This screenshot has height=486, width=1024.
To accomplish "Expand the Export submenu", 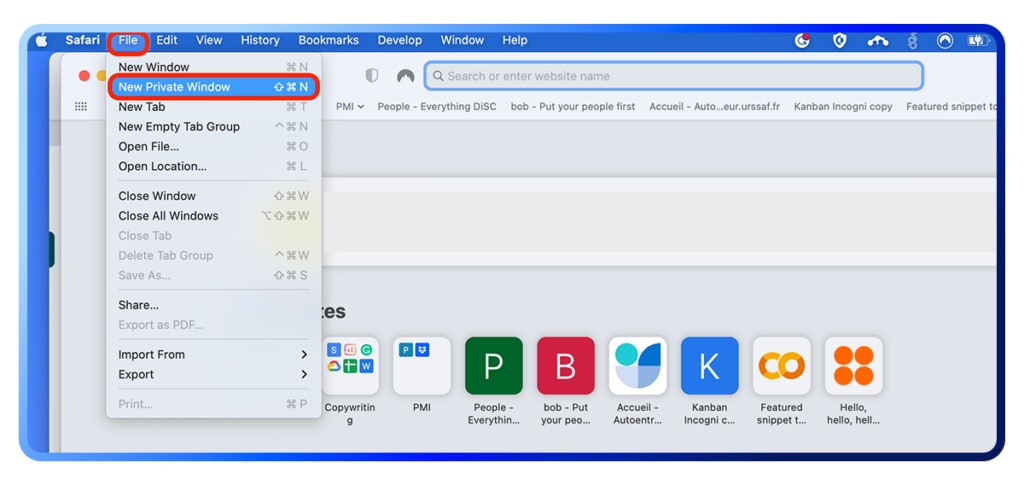I will (x=212, y=375).
